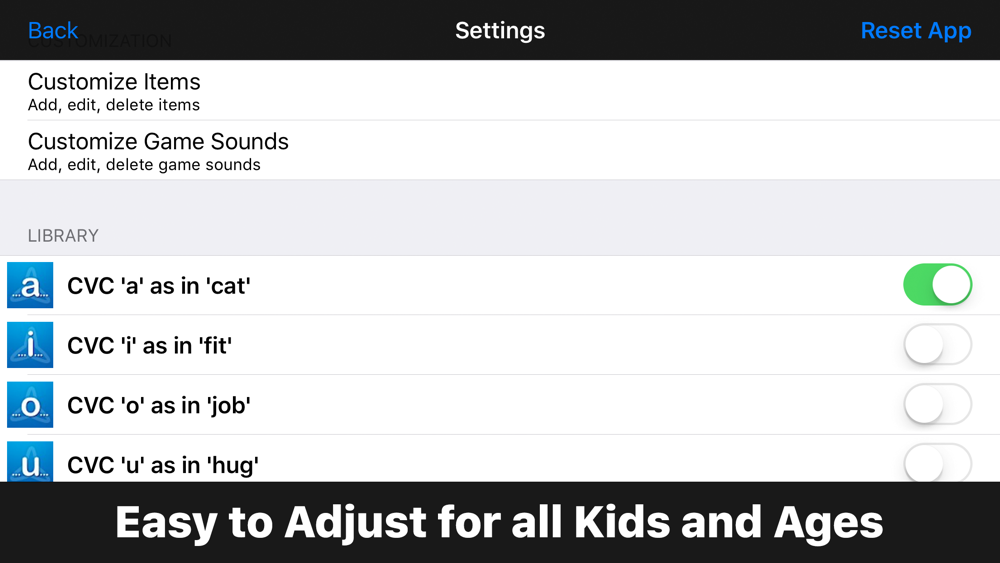Select the "CVC 'i' as in 'fit'" label

point(151,346)
